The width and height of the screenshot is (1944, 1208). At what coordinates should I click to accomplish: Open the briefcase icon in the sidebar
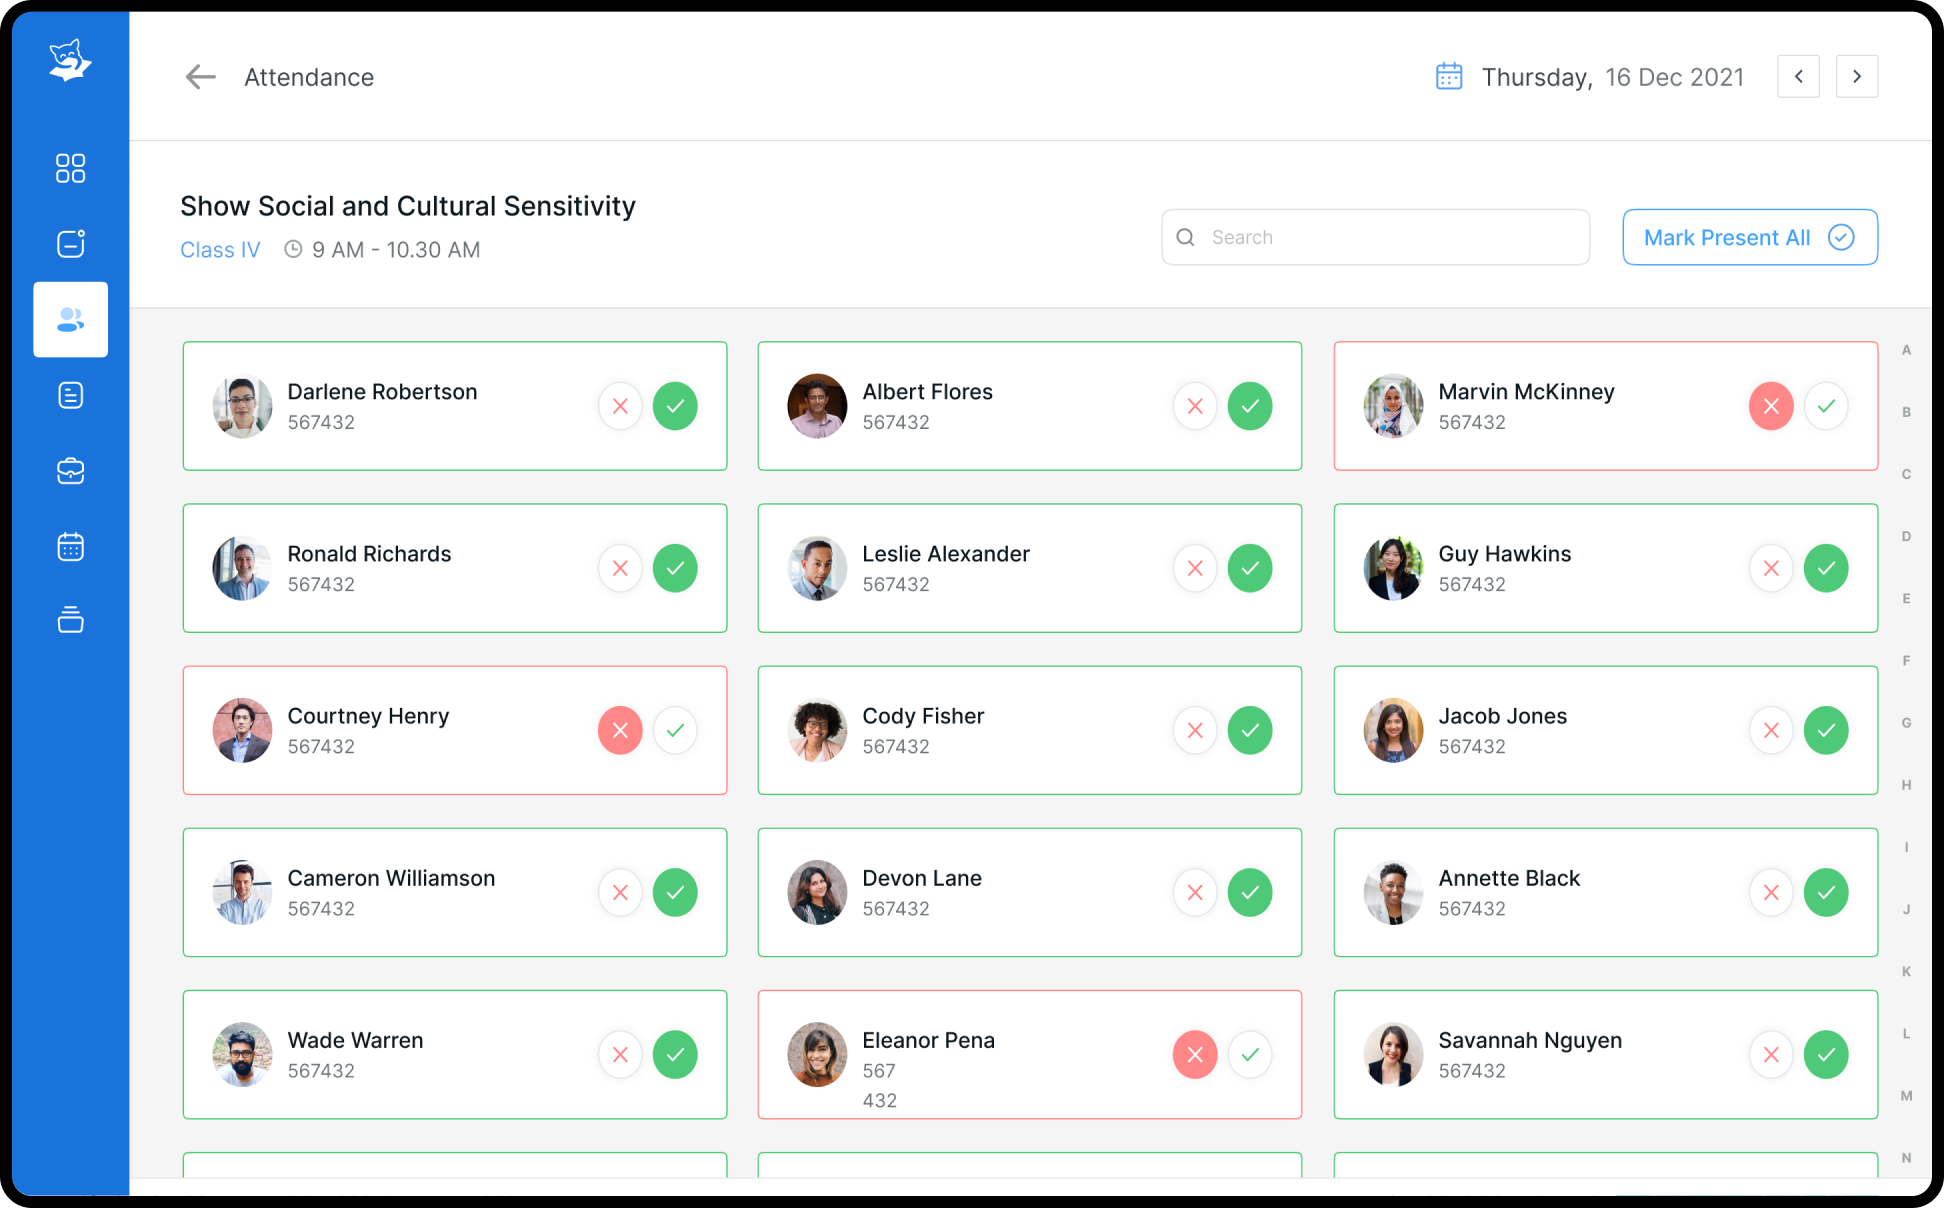pyautogui.click(x=70, y=471)
